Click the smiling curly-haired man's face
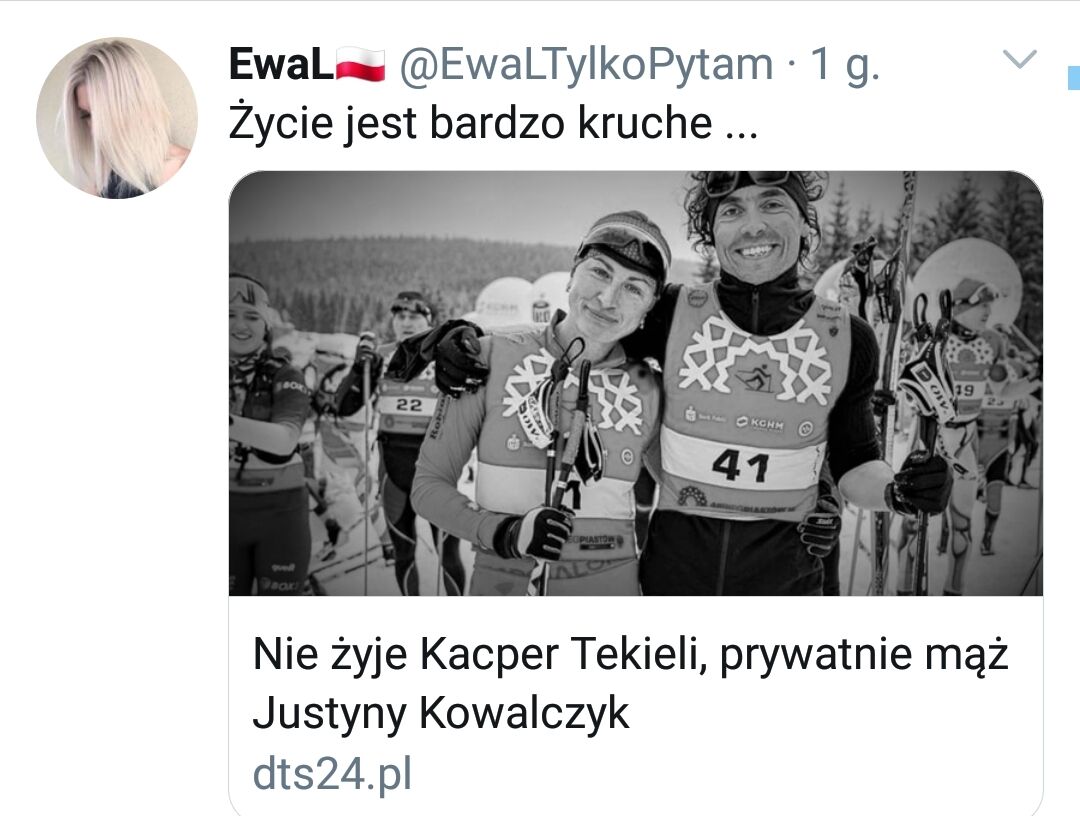1080x816 pixels. pos(756,232)
